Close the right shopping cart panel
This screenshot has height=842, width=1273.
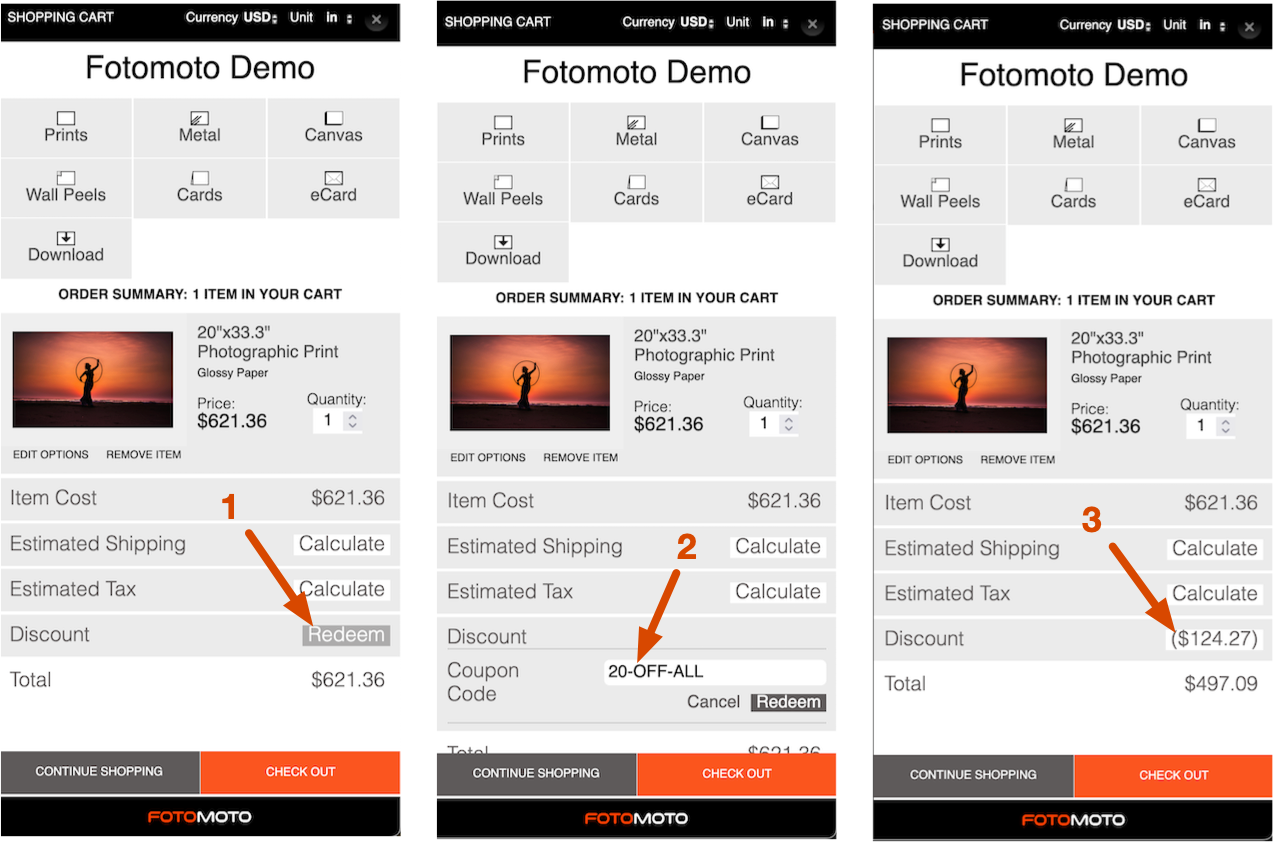coord(1249,27)
